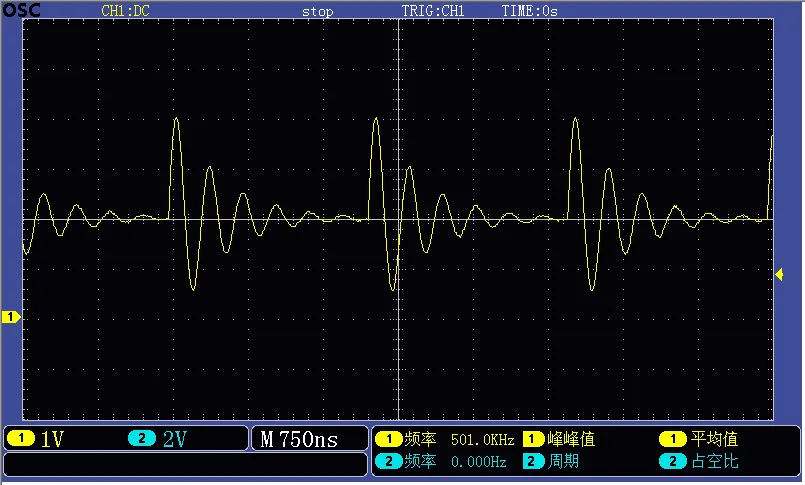This screenshot has height=485, width=805.
Task: Click the TIME:0s offset label
Action: 529,11
